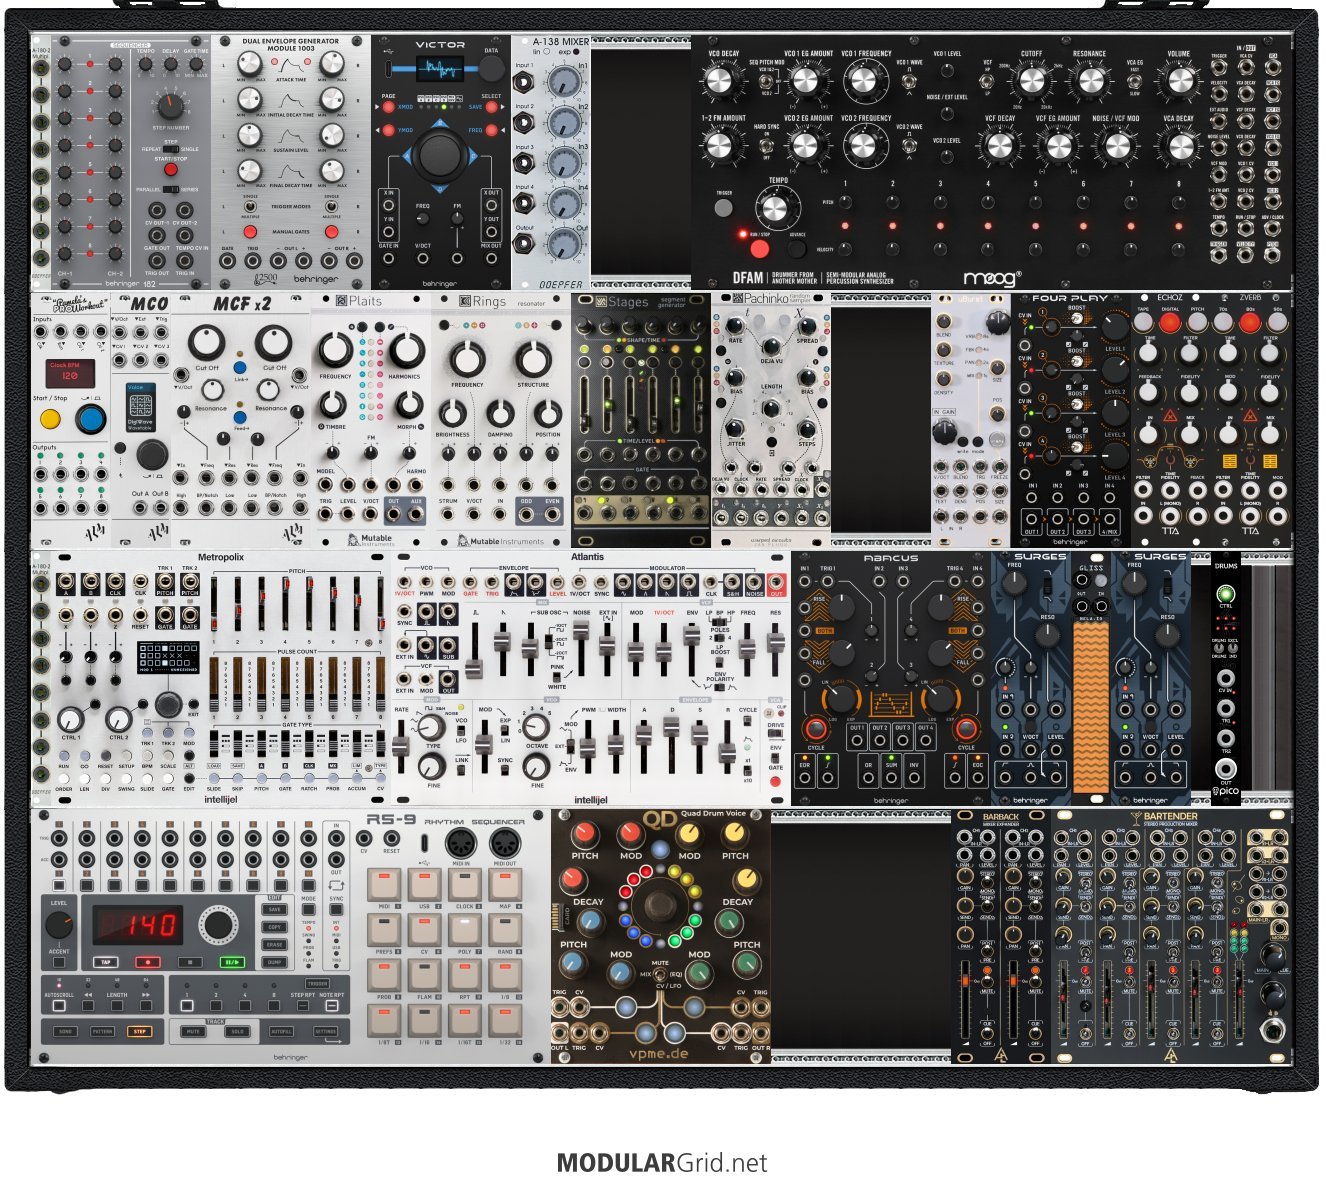Click Pamela's blue encoder knob
The height and width of the screenshot is (1184, 1326).
(90, 419)
